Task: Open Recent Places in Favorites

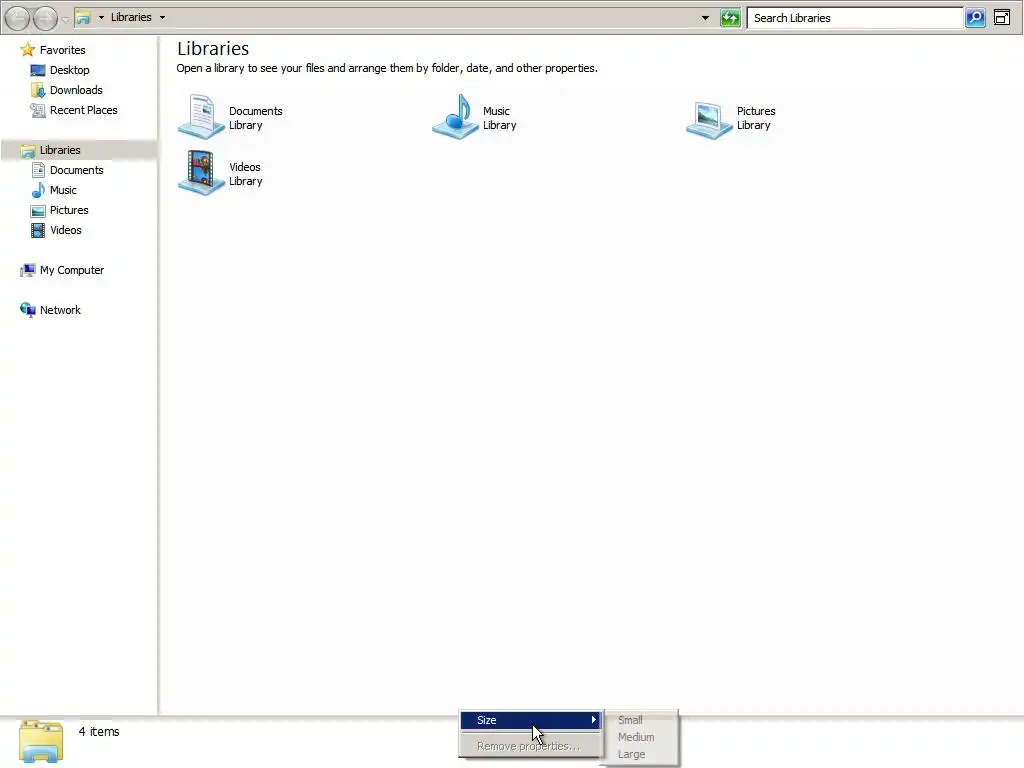Action: point(84,110)
